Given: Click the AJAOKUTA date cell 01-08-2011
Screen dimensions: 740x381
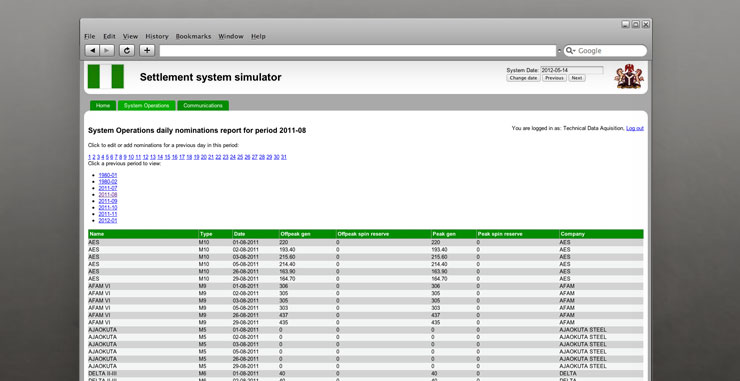Looking at the screenshot, I should tap(245, 330).
